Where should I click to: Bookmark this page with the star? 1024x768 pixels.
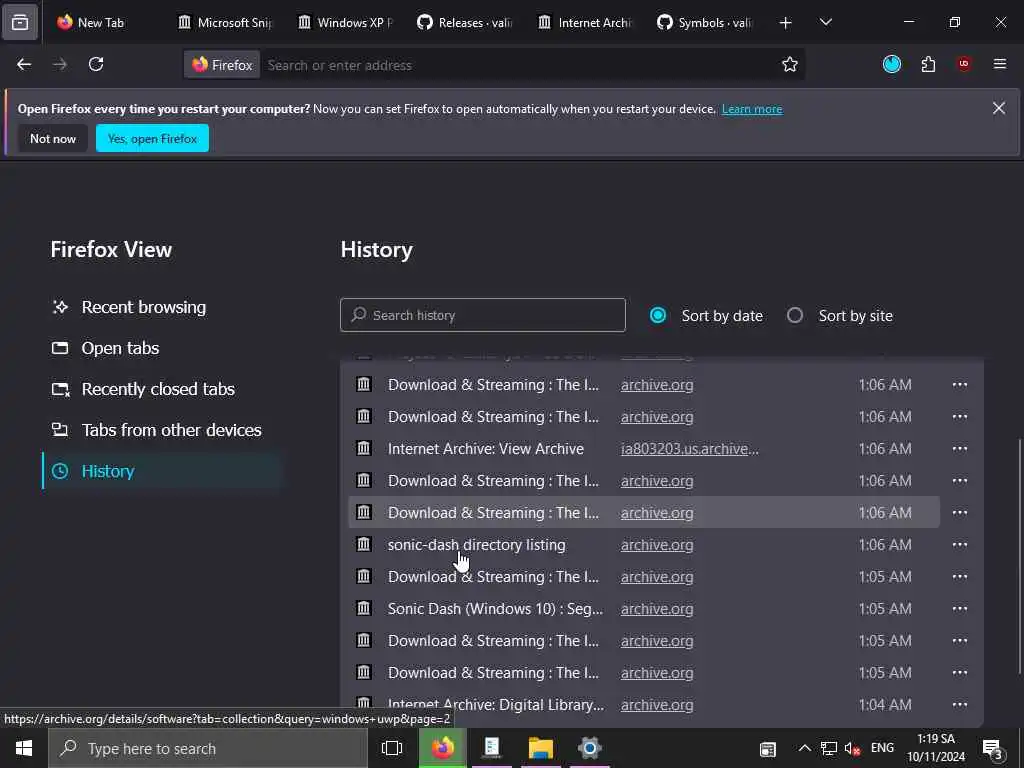coord(790,65)
